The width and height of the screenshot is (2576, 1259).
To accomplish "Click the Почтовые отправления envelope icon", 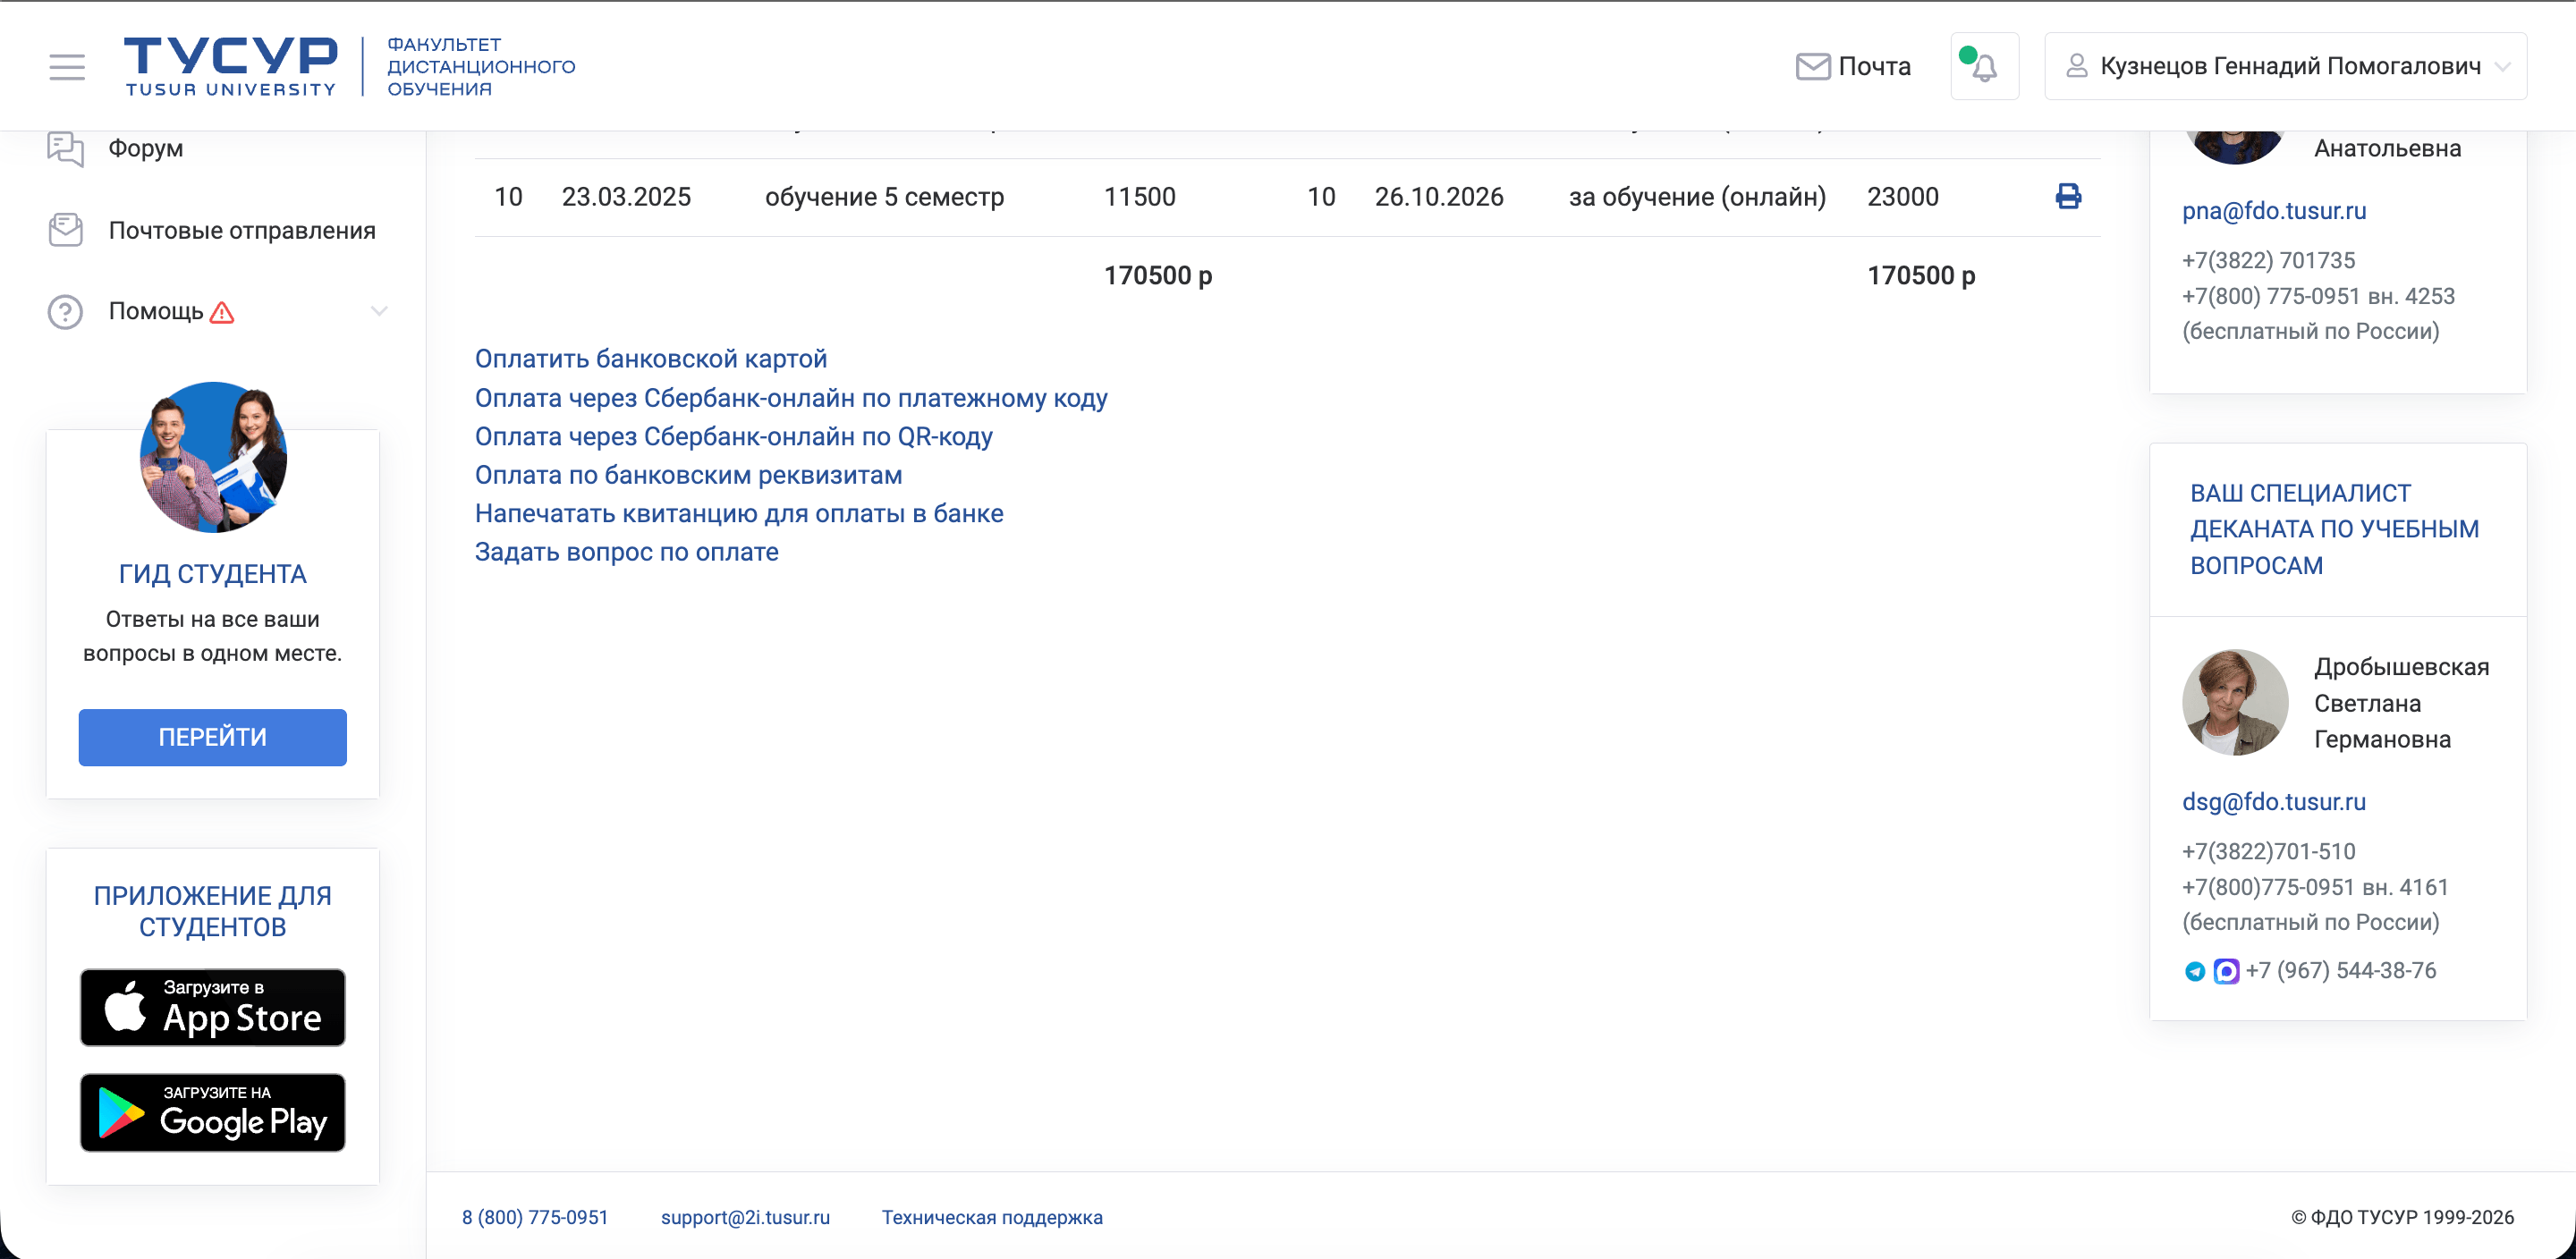I will [x=66, y=230].
